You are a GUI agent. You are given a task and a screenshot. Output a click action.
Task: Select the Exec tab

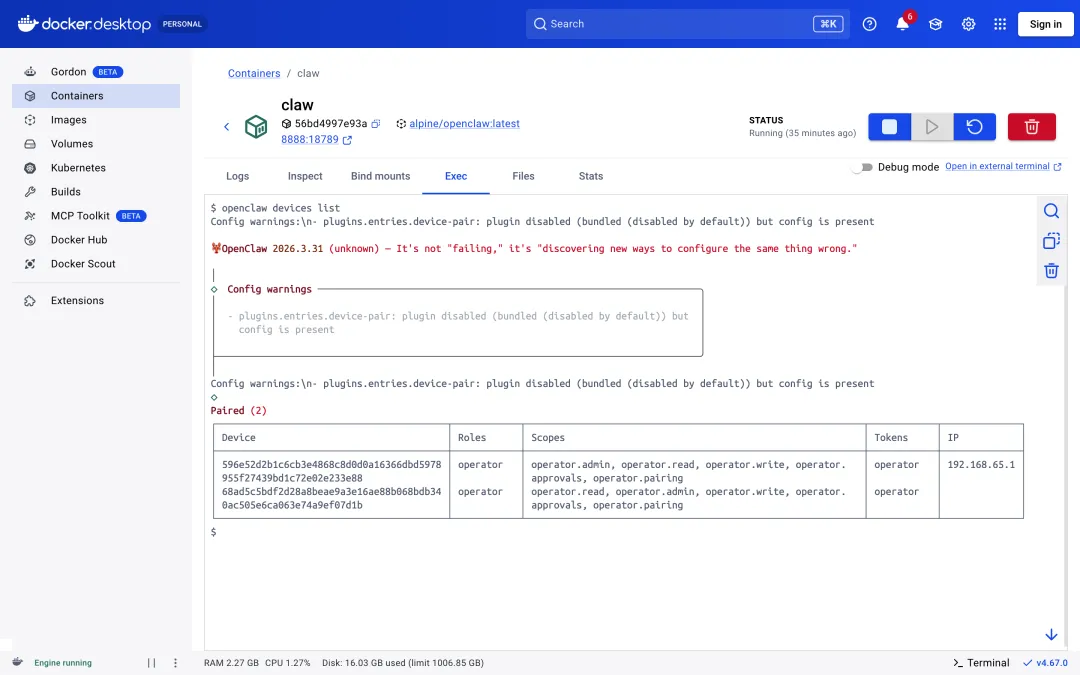(x=456, y=176)
